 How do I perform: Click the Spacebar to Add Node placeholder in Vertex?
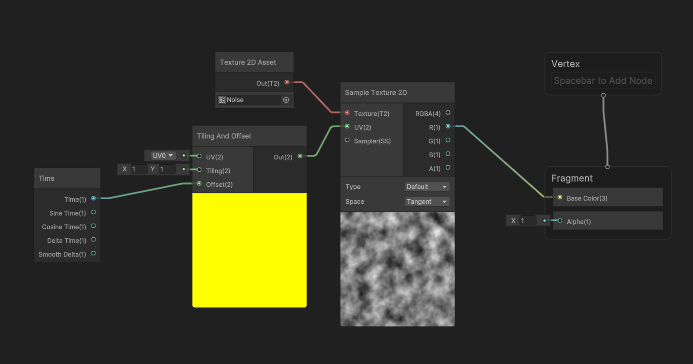point(603,81)
